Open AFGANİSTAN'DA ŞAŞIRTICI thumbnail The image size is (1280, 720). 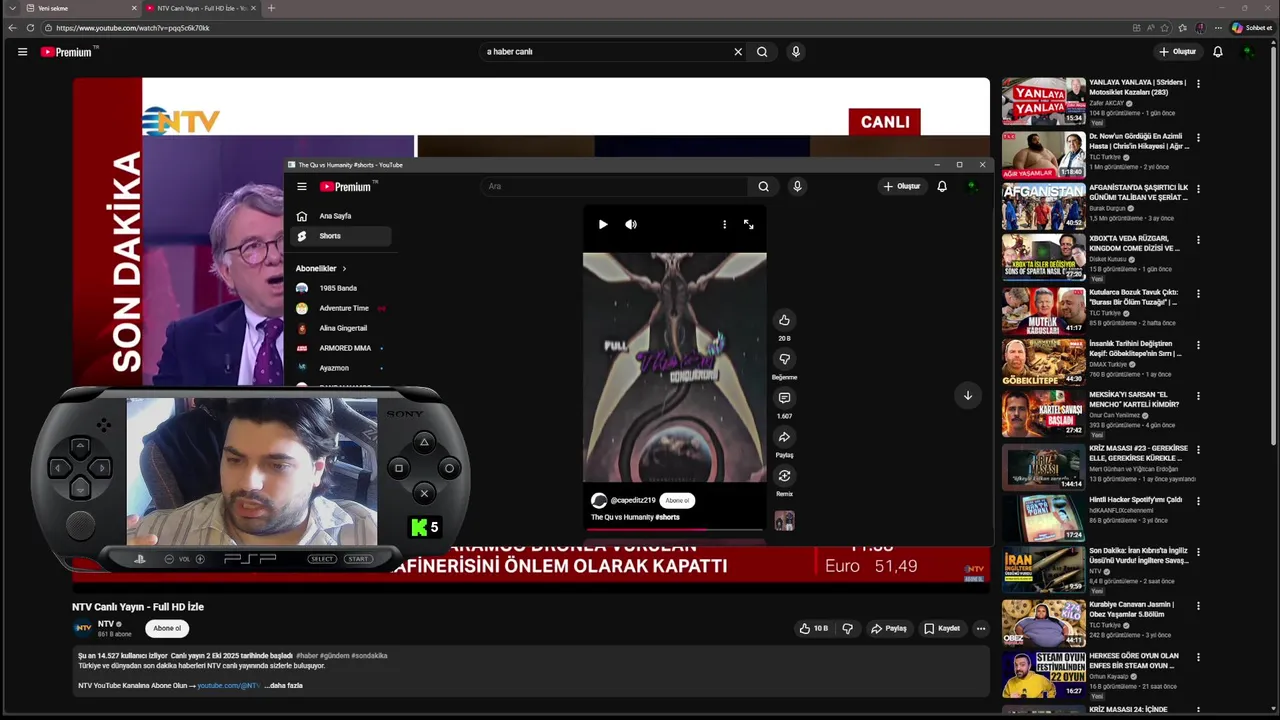(1043, 206)
